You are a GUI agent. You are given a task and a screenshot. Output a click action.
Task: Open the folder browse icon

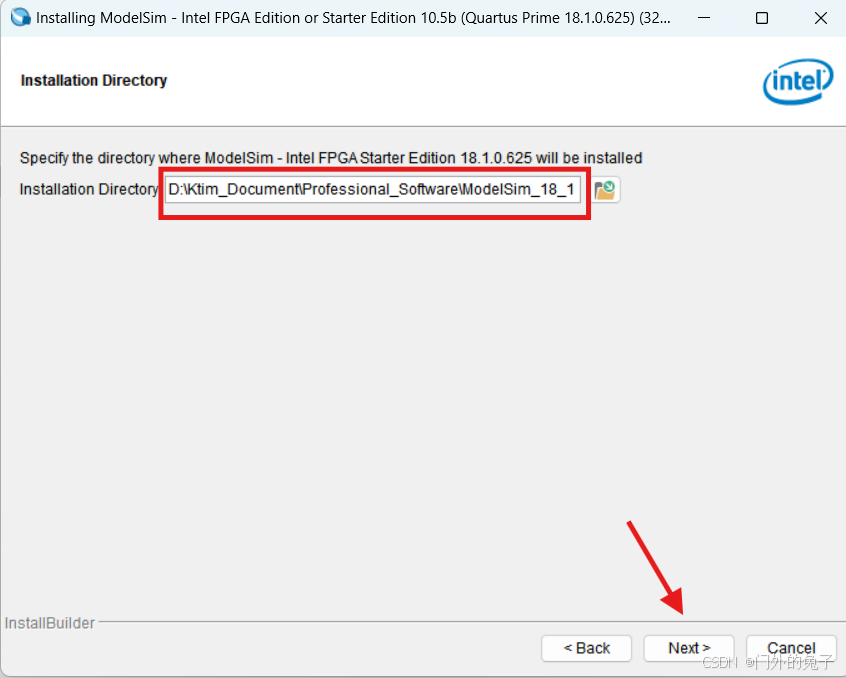pos(605,190)
